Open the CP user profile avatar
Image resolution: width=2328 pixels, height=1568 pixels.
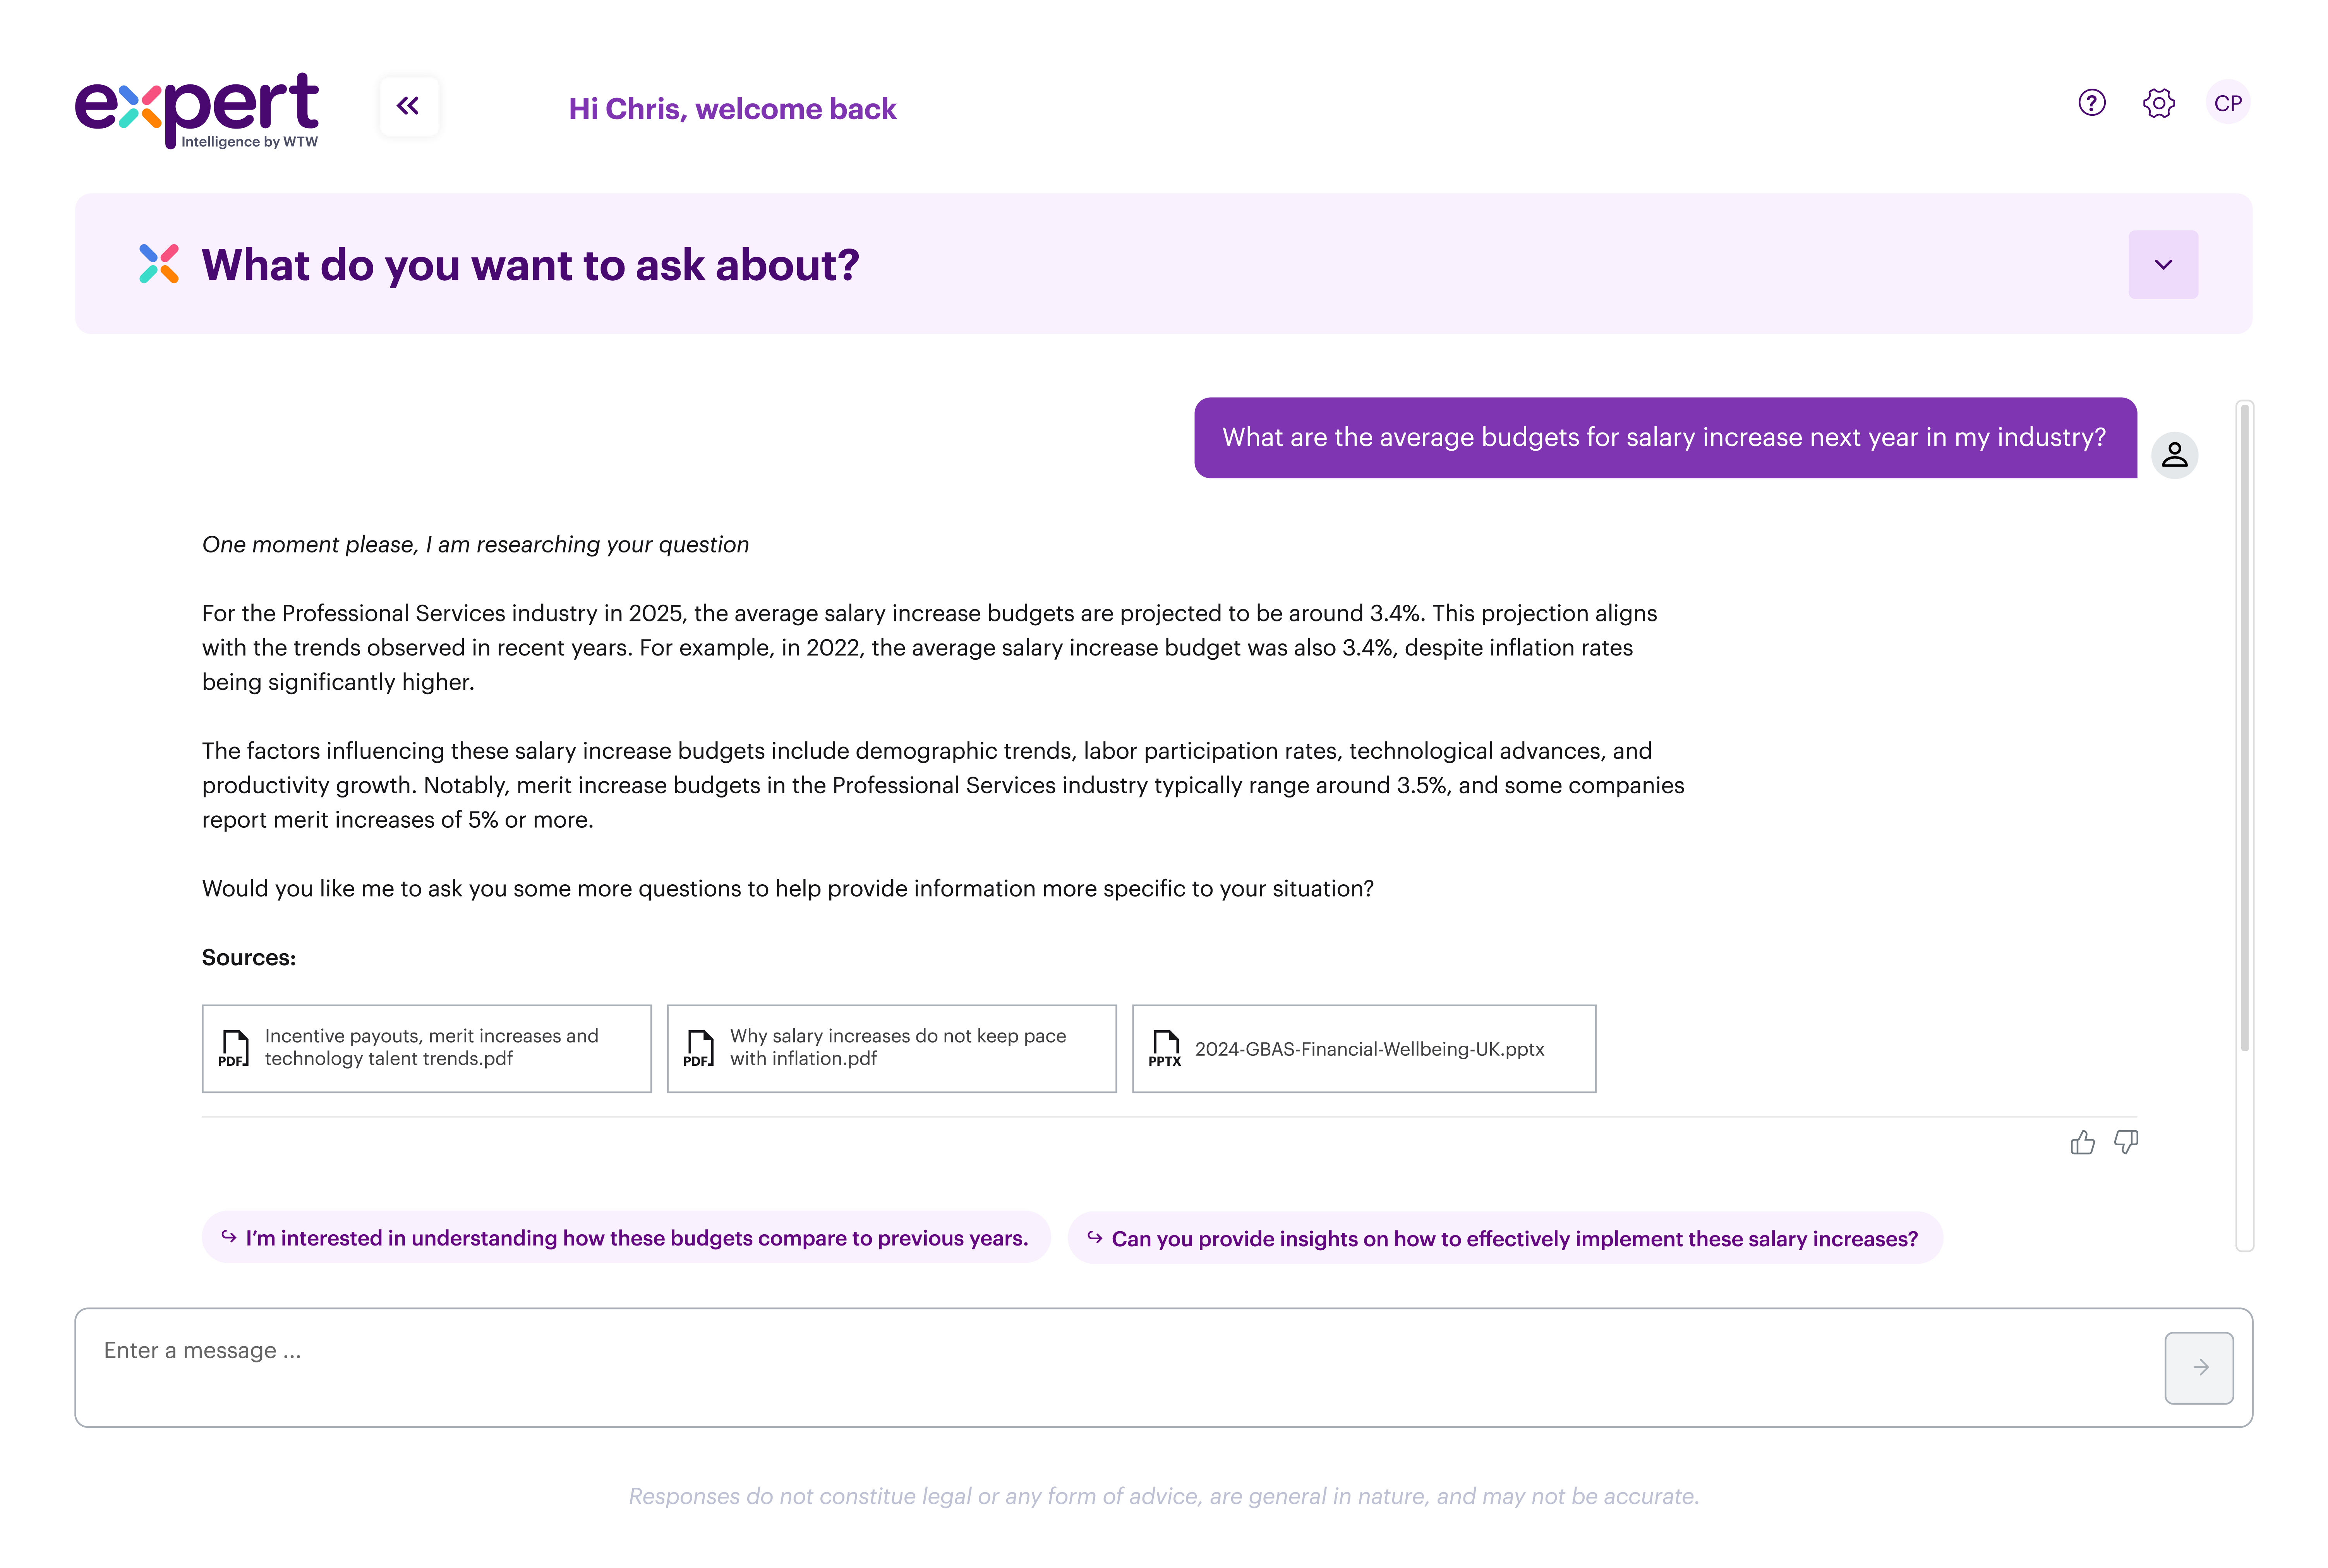(x=2228, y=103)
